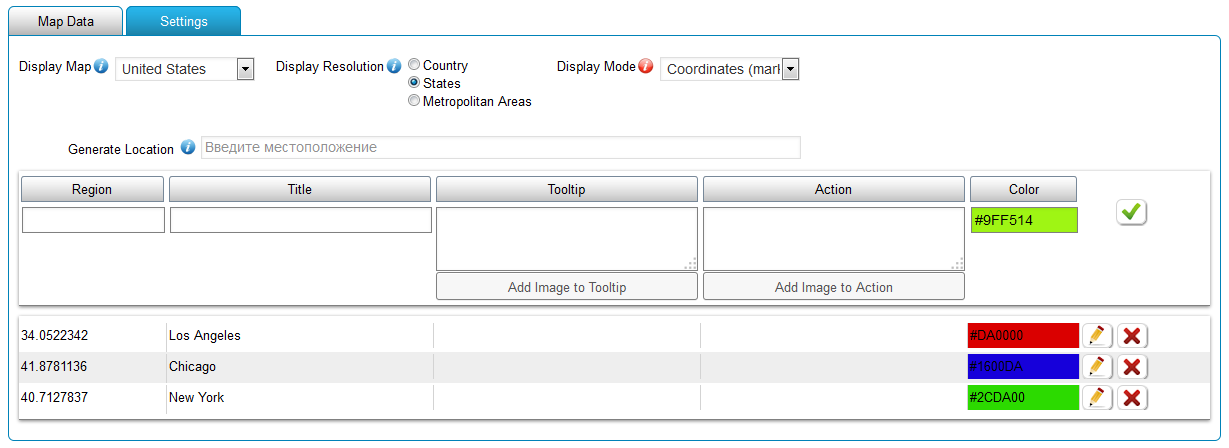Switch to the Settings tab

click(x=184, y=21)
